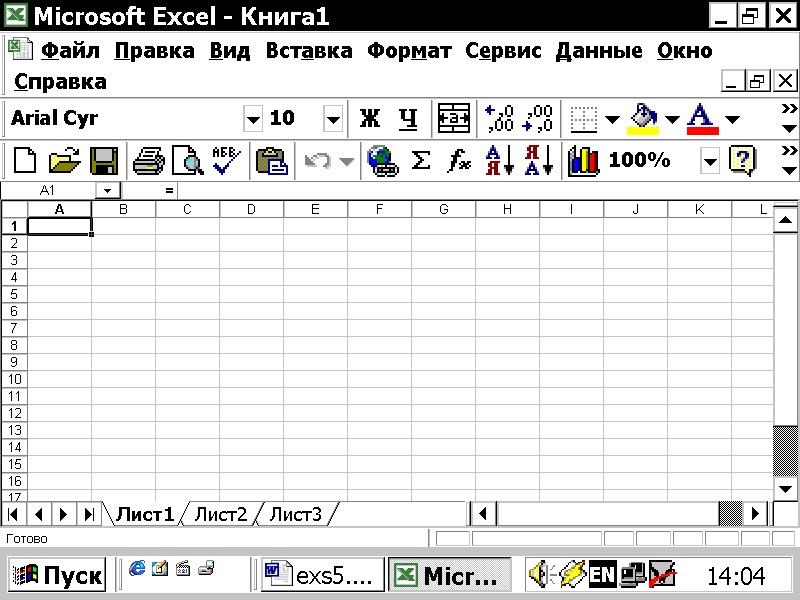
Task: Open the Окно menu
Action: (x=685, y=51)
